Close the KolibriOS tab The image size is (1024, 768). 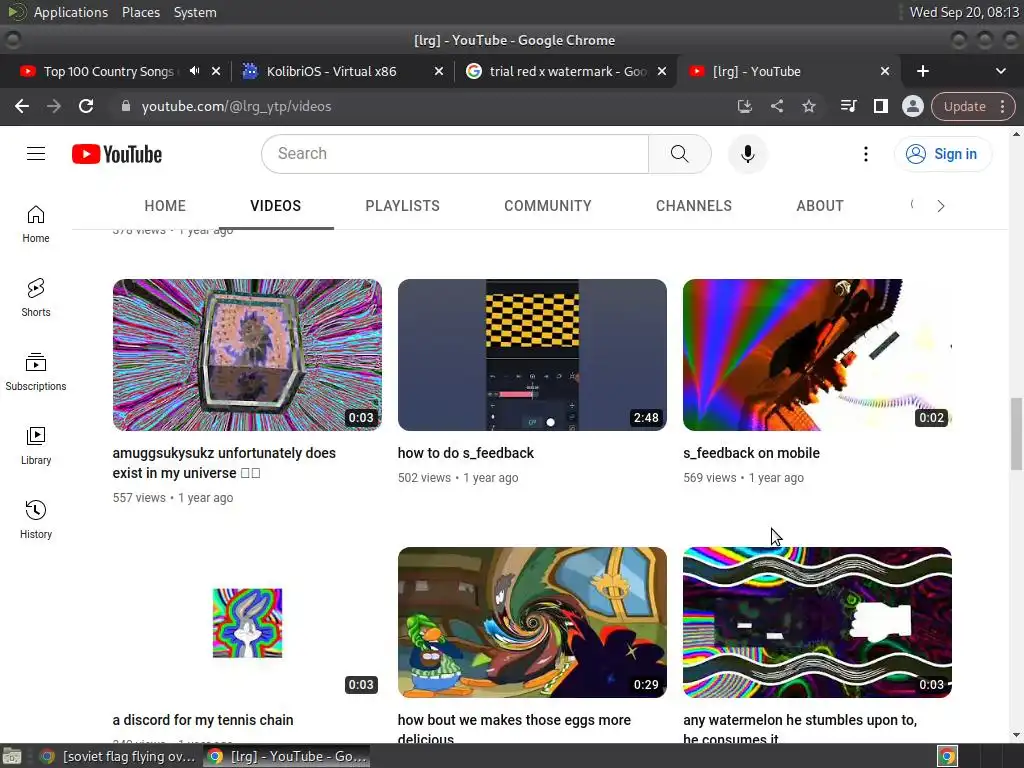point(439,71)
